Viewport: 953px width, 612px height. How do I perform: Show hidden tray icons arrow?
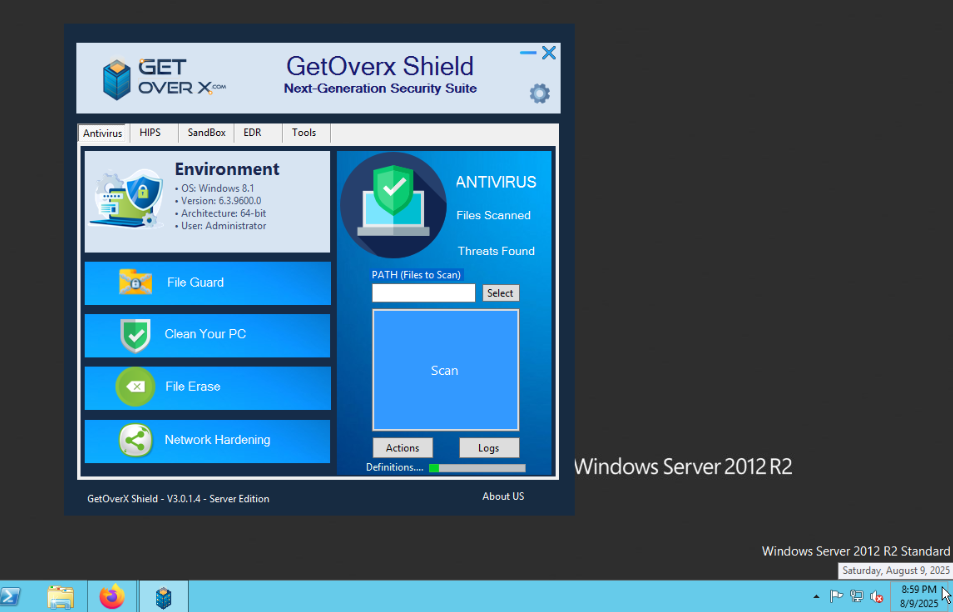[816, 597]
